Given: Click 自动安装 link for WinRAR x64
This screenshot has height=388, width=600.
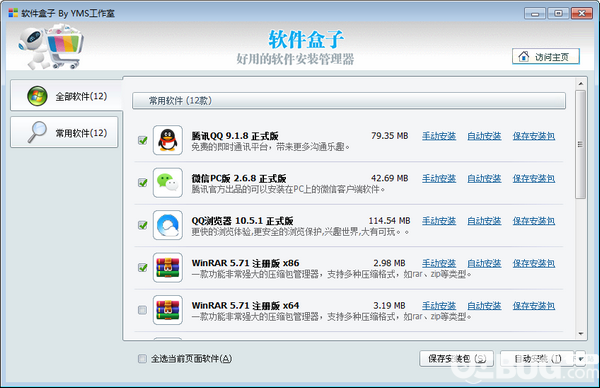Looking at the screenshot, I should (x=484, y=306).
